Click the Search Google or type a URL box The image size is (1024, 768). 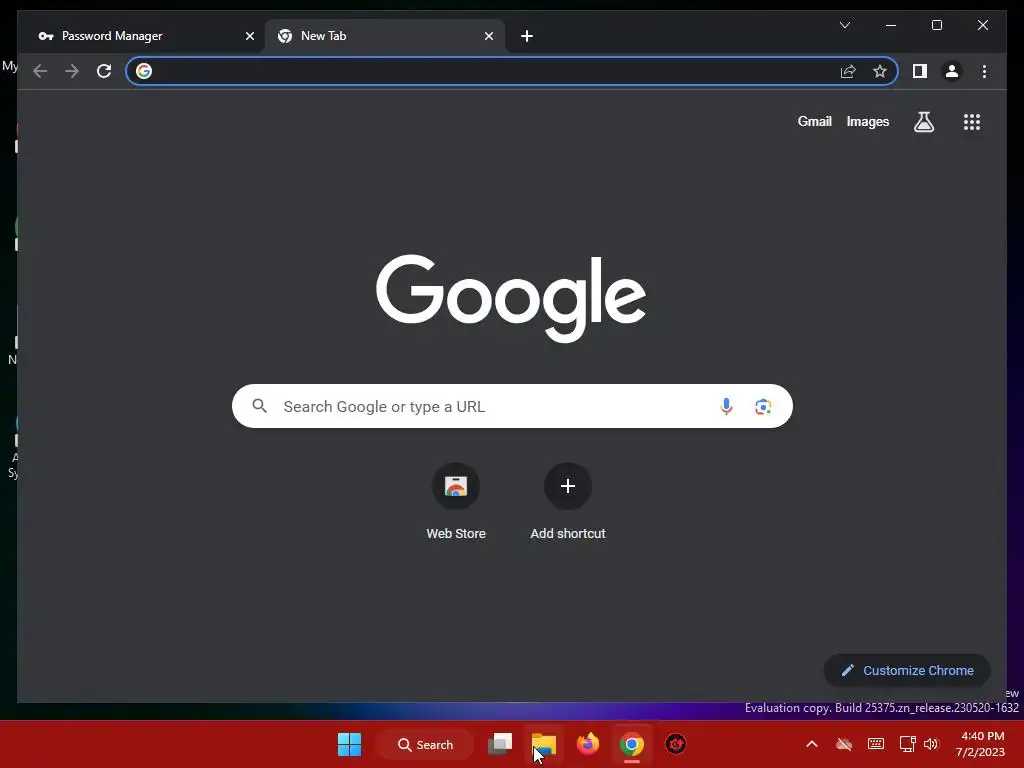point(512,406)
